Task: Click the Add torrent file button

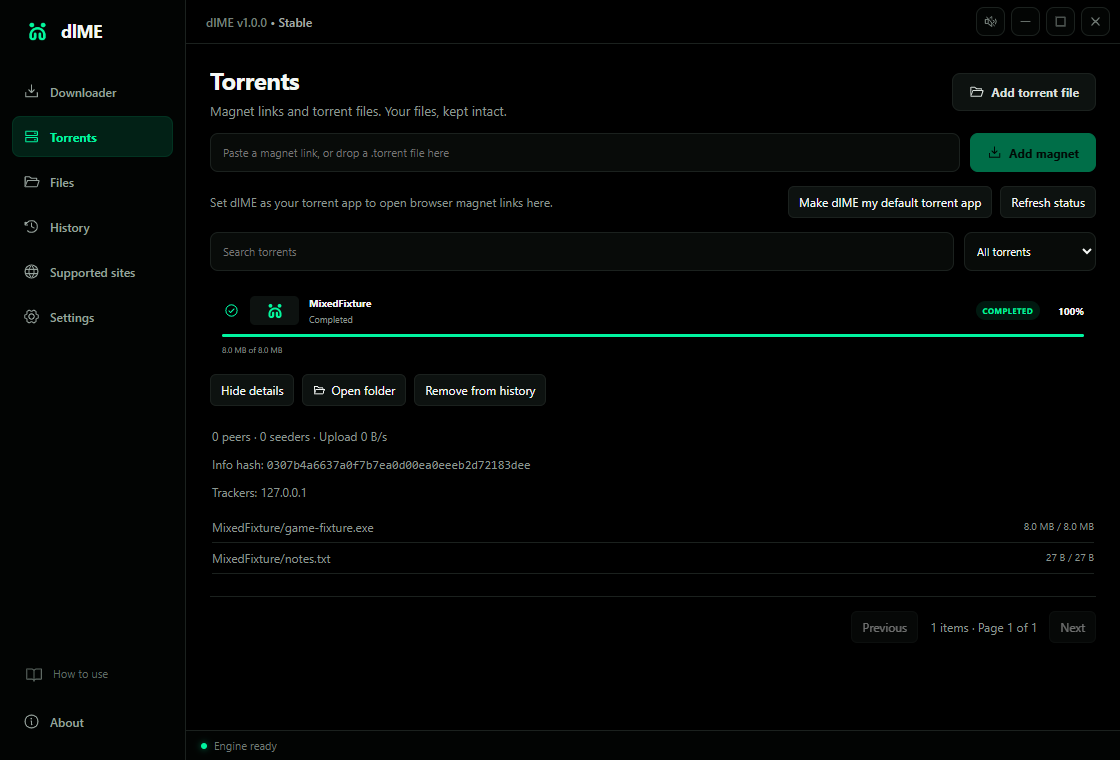Action: pos(1024,92)
